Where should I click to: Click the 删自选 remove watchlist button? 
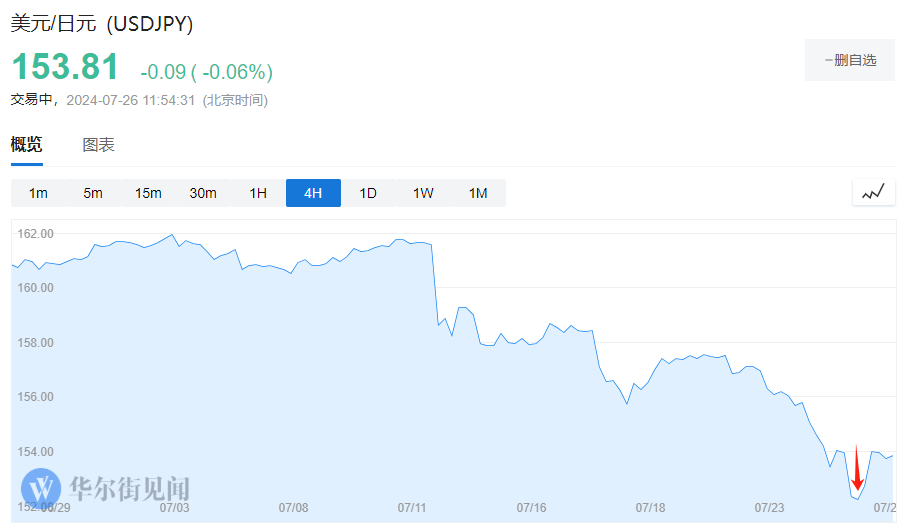coord(849,61)
